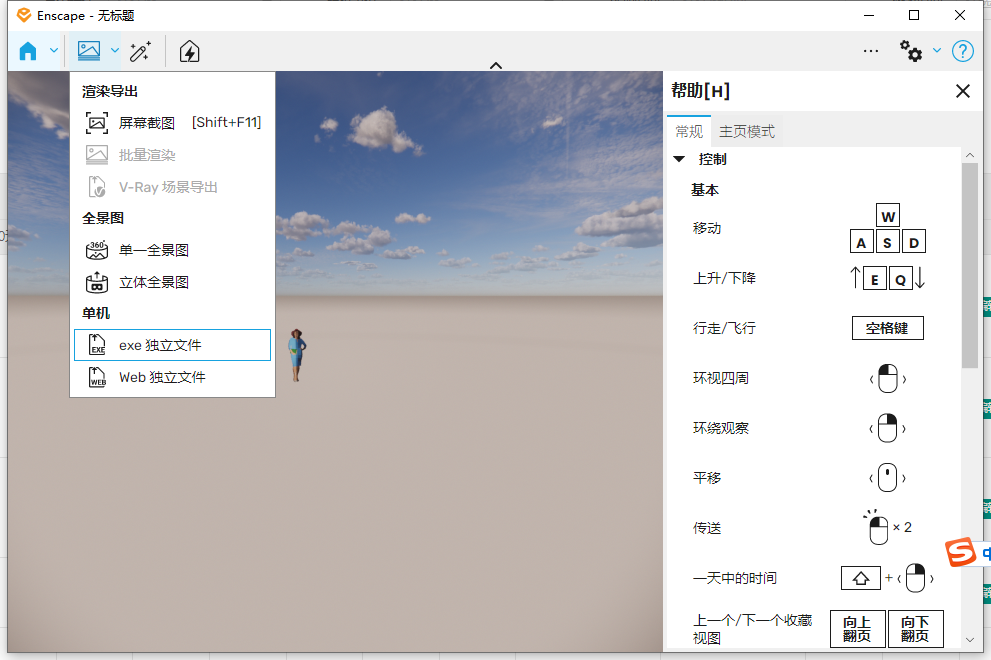991x660 pixels.
Task: Click the 向下翻页 key button
Action: click(x=915, y=629)
